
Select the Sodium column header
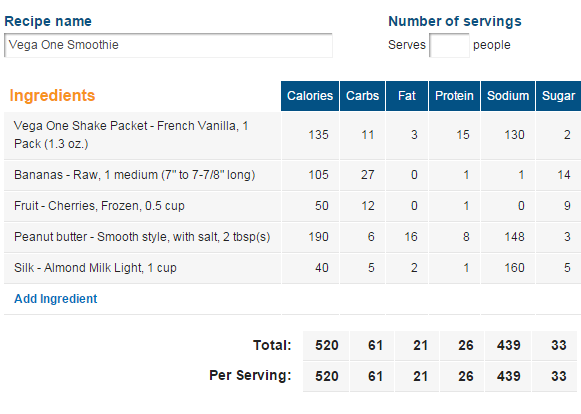pyautogui.click(x=508, y=96)
